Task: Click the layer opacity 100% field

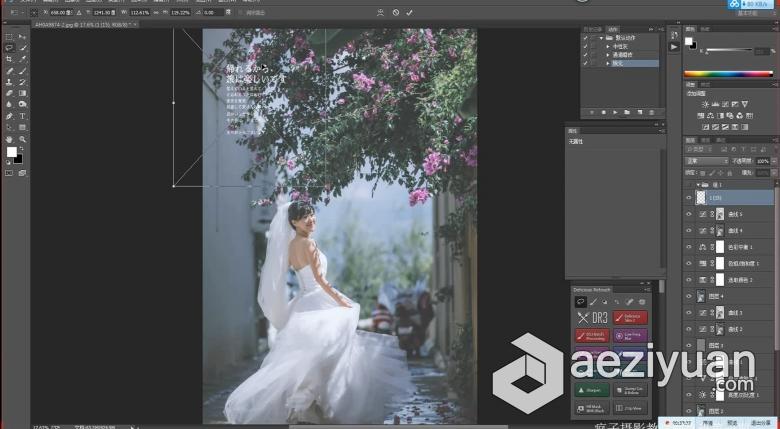Action: 762,160
